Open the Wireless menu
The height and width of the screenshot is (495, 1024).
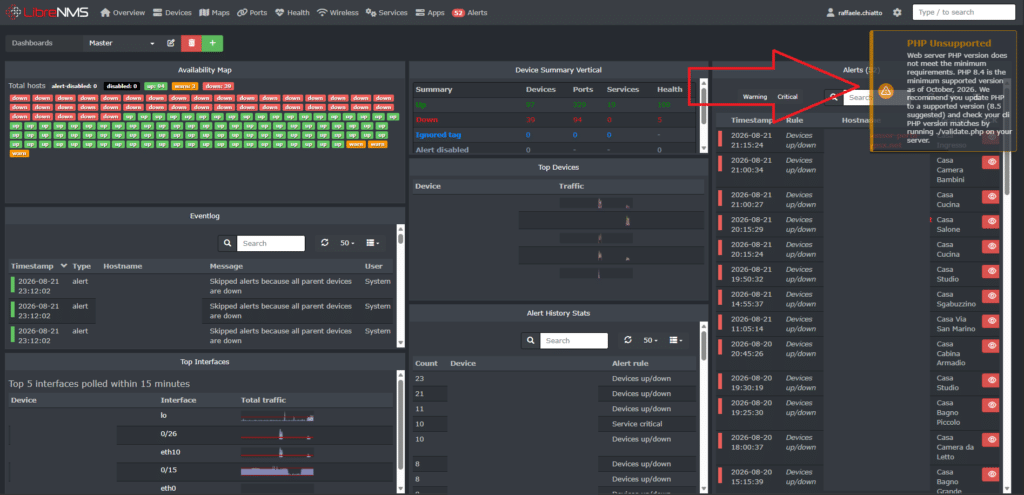[x=338, y=12]
